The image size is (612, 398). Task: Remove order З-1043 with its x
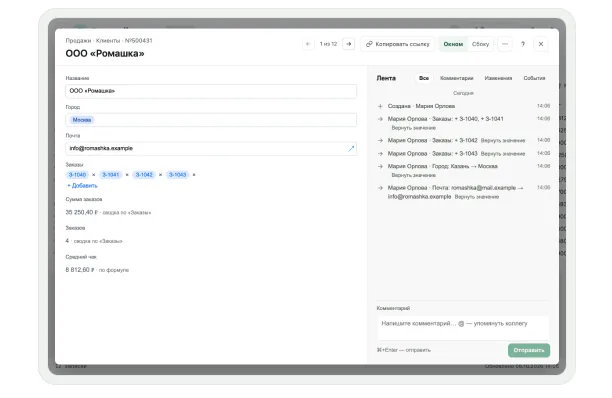click(x=194, y=175)
